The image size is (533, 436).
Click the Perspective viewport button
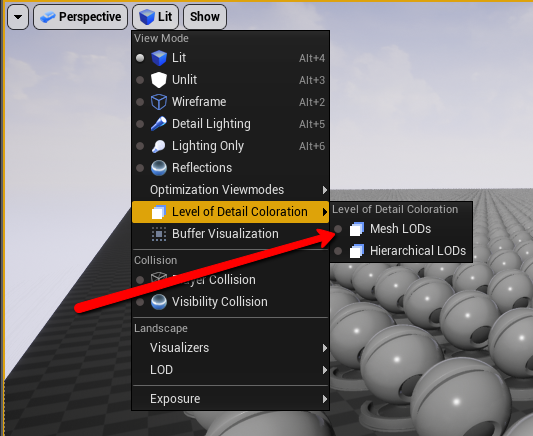click(81, 17)
